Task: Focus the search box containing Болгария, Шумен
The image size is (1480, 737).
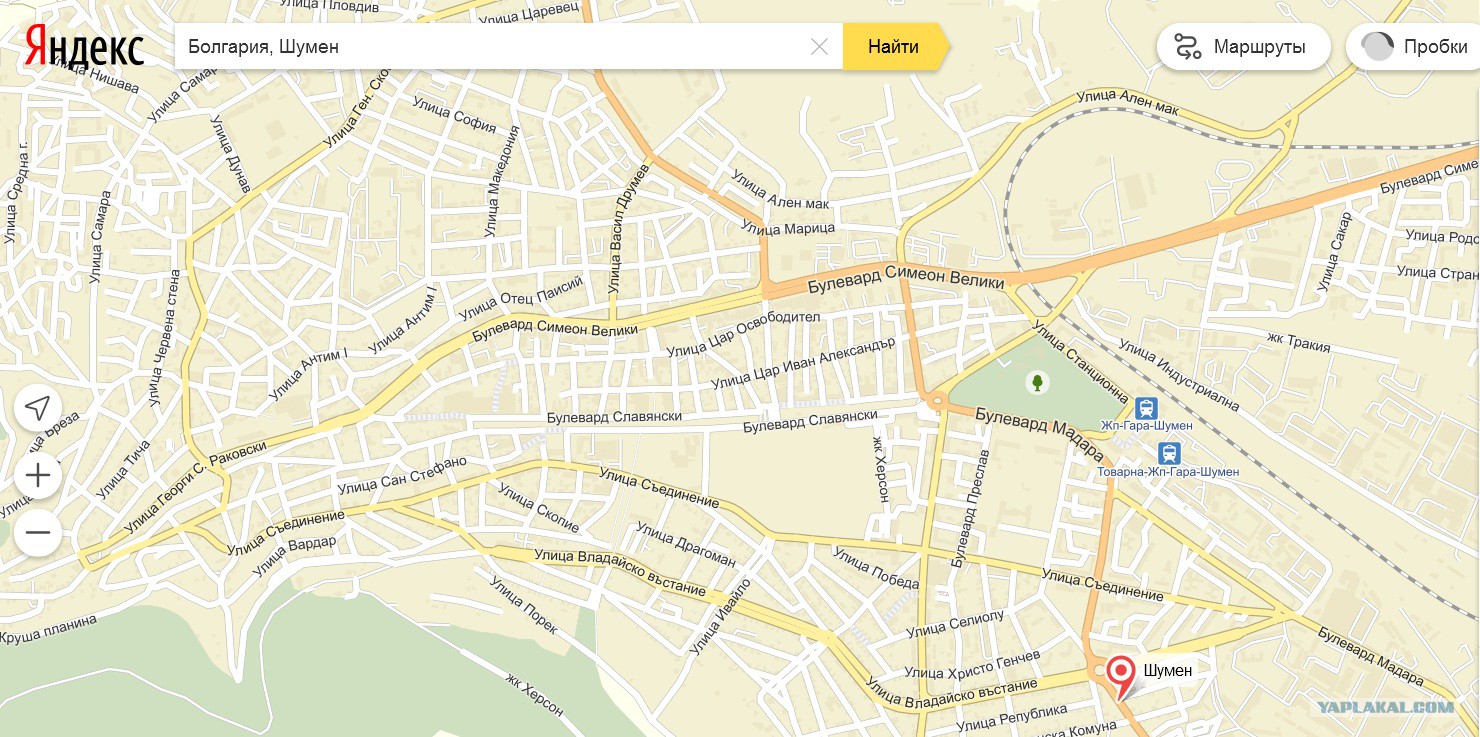Action: click(x=490, y=47)
